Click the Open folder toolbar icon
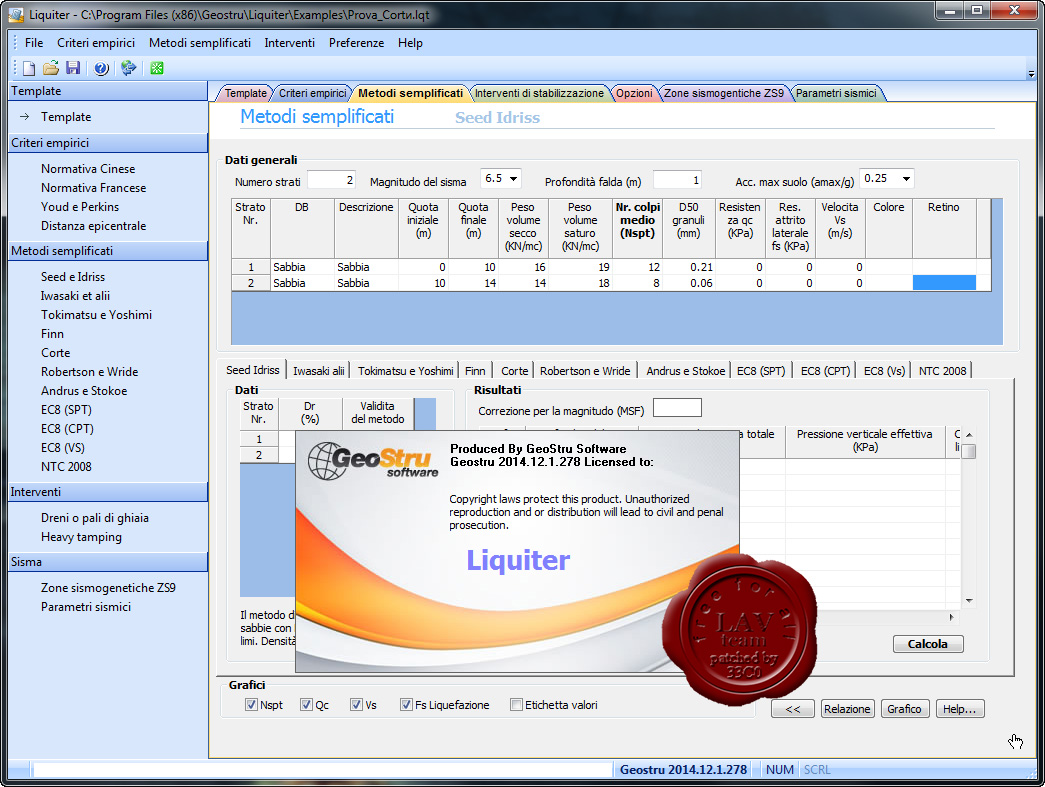Image resolution: width=1045 pixels, height=787 pixels. 51,68
